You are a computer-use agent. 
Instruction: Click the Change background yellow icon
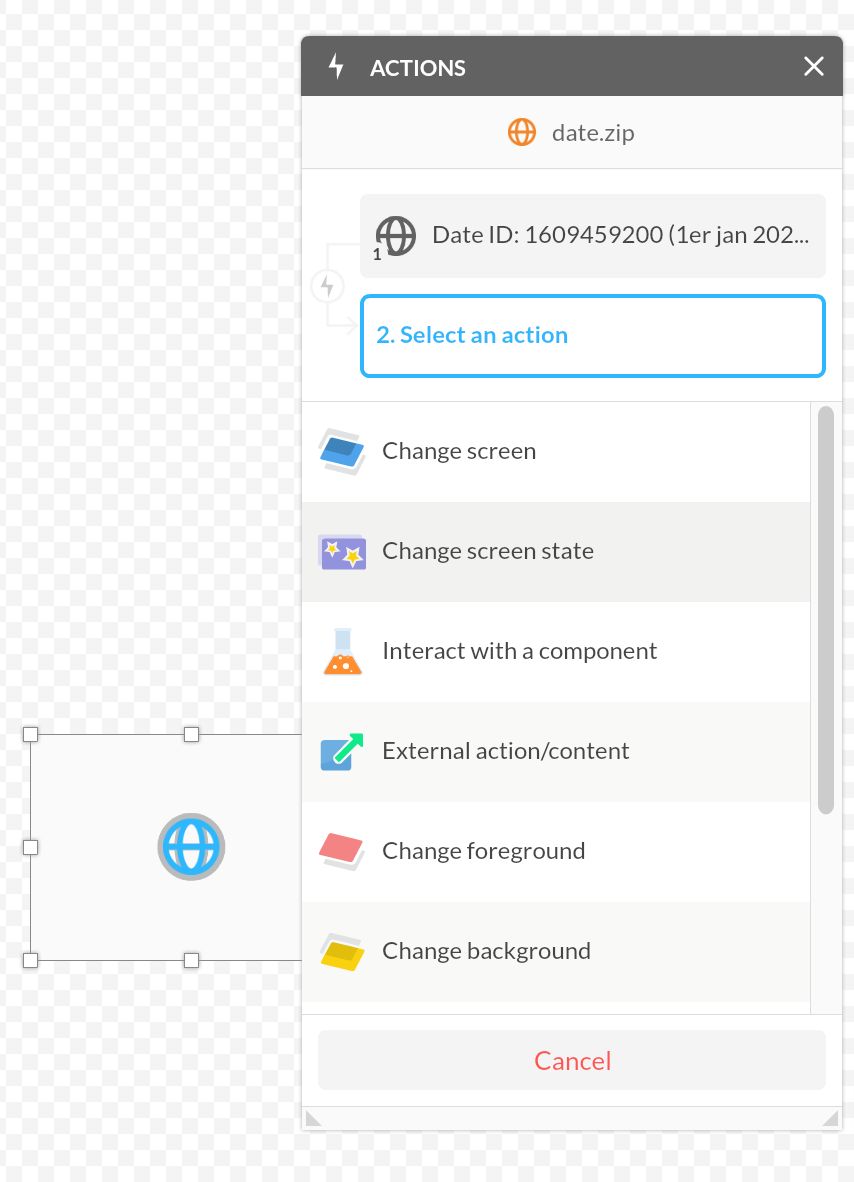(343, 951)
